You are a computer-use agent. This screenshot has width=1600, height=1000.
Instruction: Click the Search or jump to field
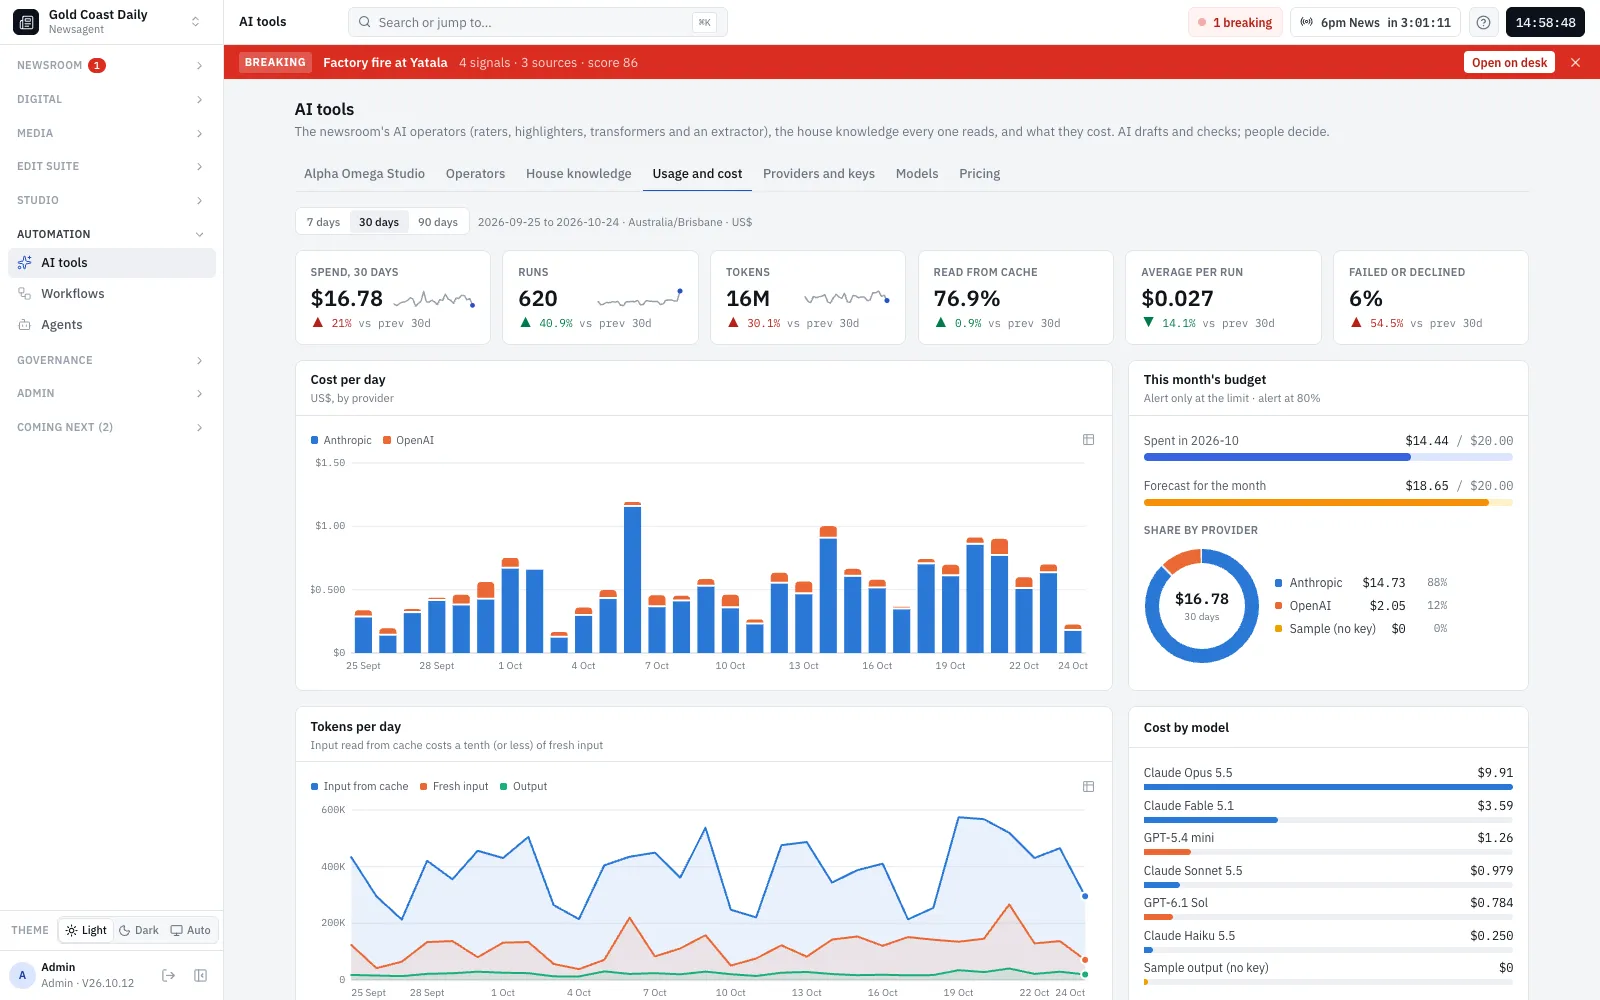(537, 22)
